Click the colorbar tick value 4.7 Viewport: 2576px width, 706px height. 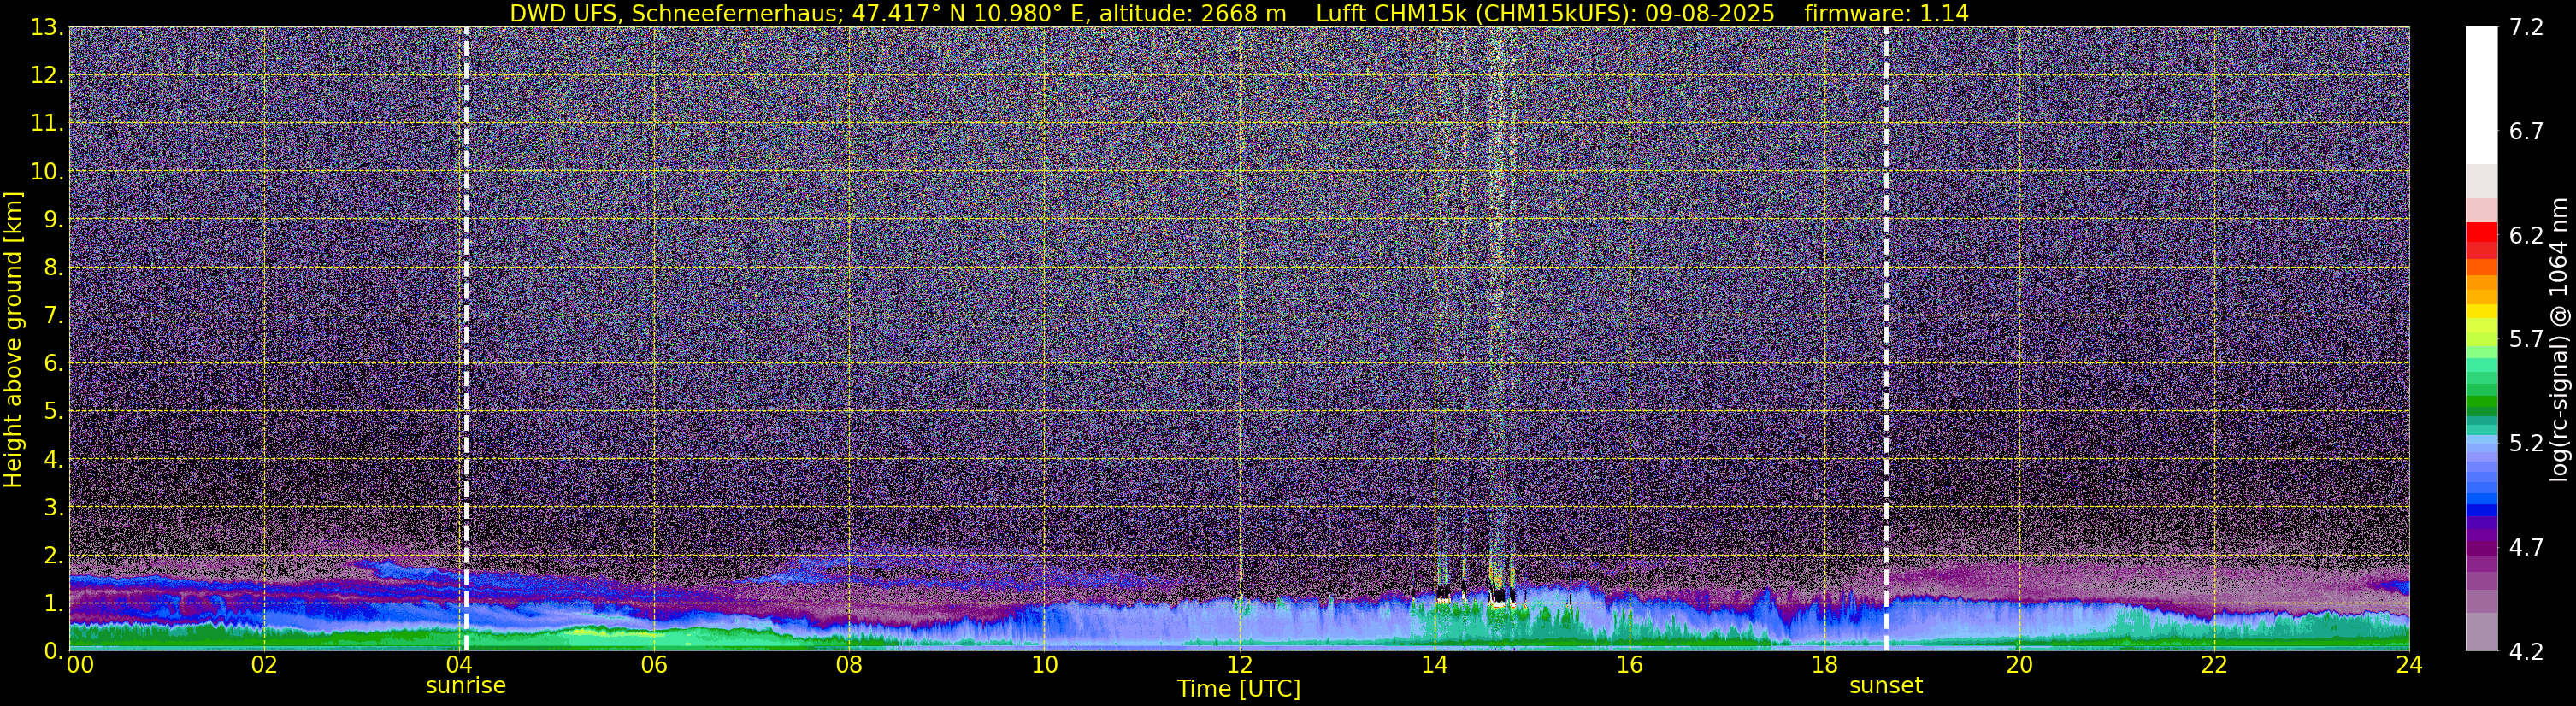click(2526, 547)
